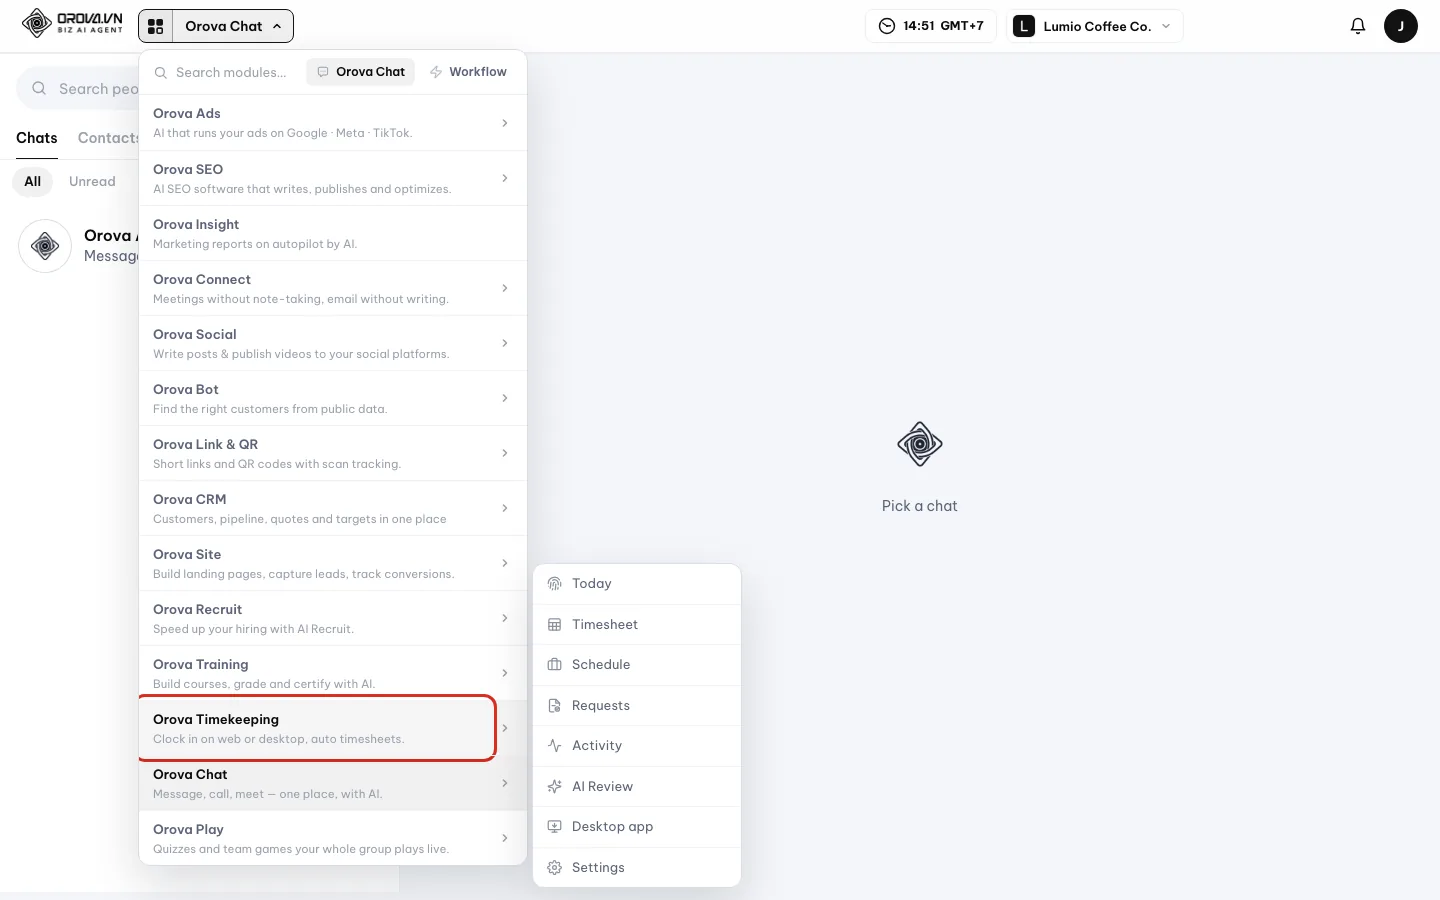The image size is (1440, 900).
Task: Open the Orova Chat module entry in list
Action: coord(333,783)
